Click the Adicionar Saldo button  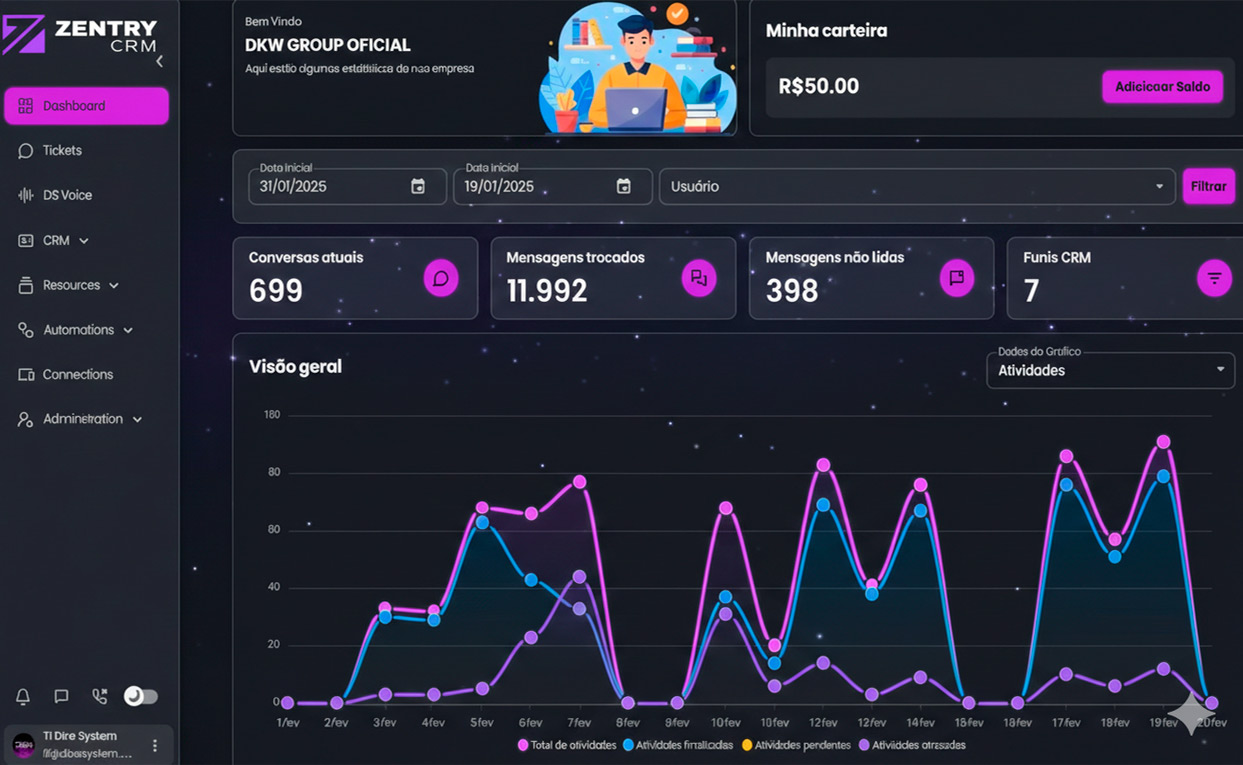pos(1162,87)
